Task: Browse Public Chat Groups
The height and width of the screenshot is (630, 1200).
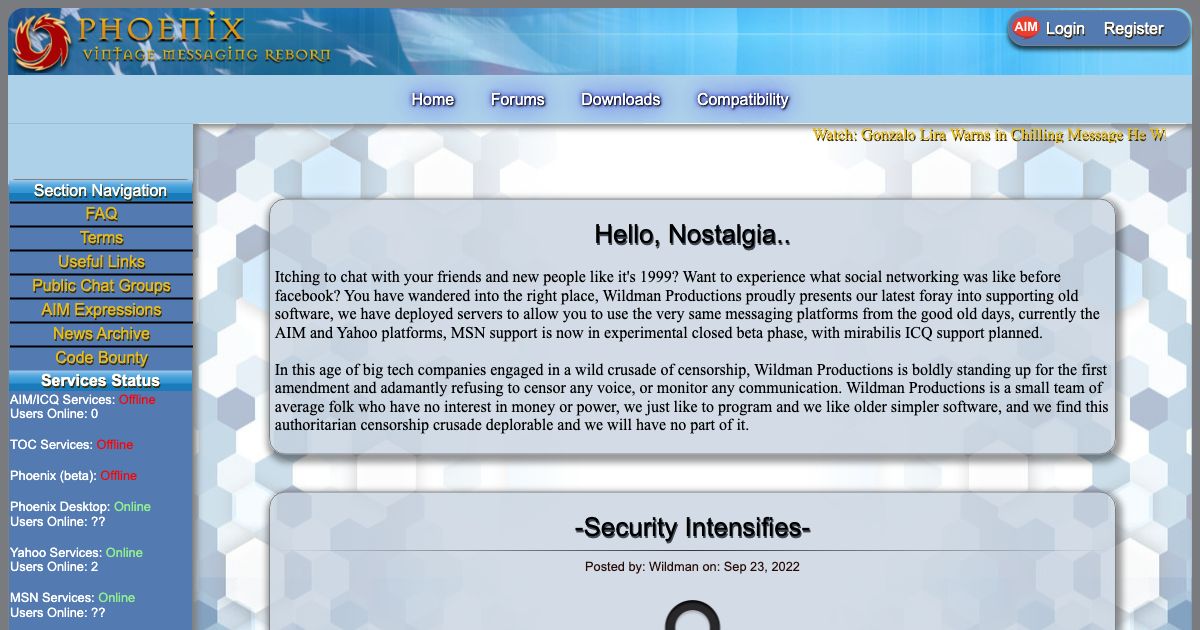Action: 100,286
